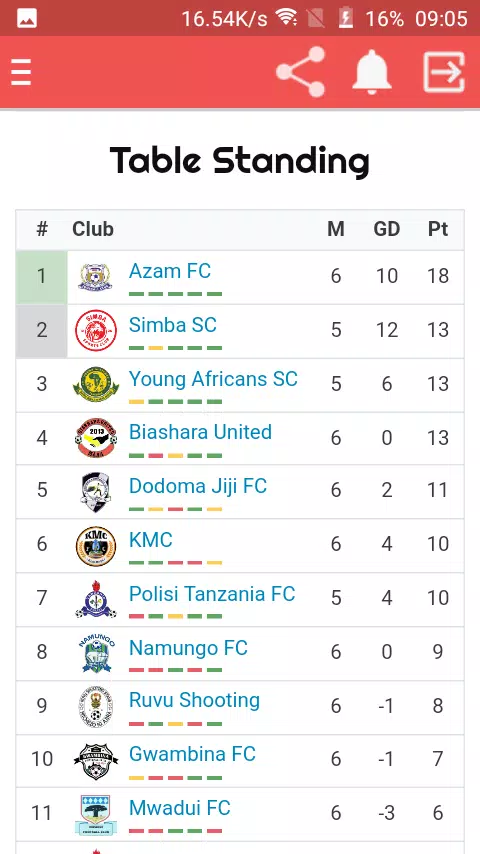
Task: Tap the KMC club badge
Action: [96, 546]
